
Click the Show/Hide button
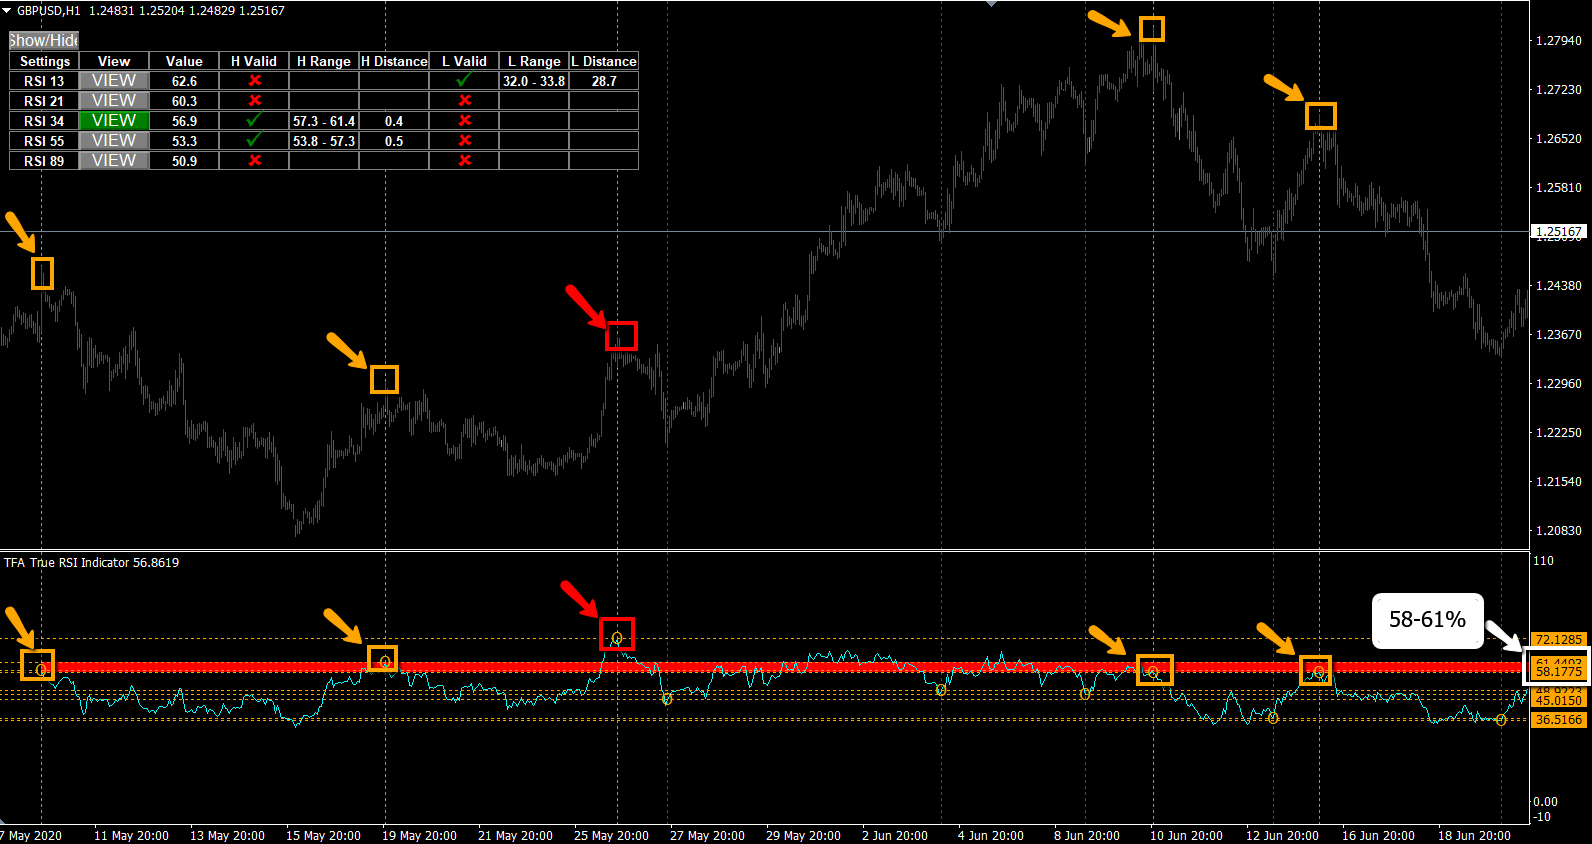(x=43, y=40)
